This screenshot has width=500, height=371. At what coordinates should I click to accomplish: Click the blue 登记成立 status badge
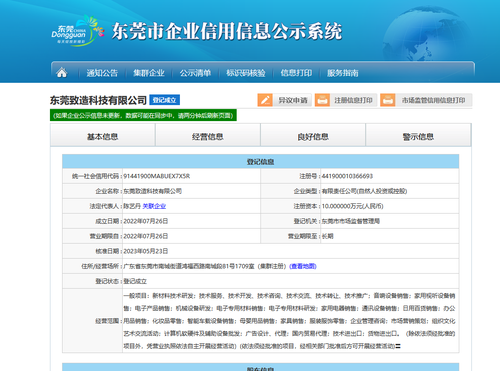(x=164, y=100)
